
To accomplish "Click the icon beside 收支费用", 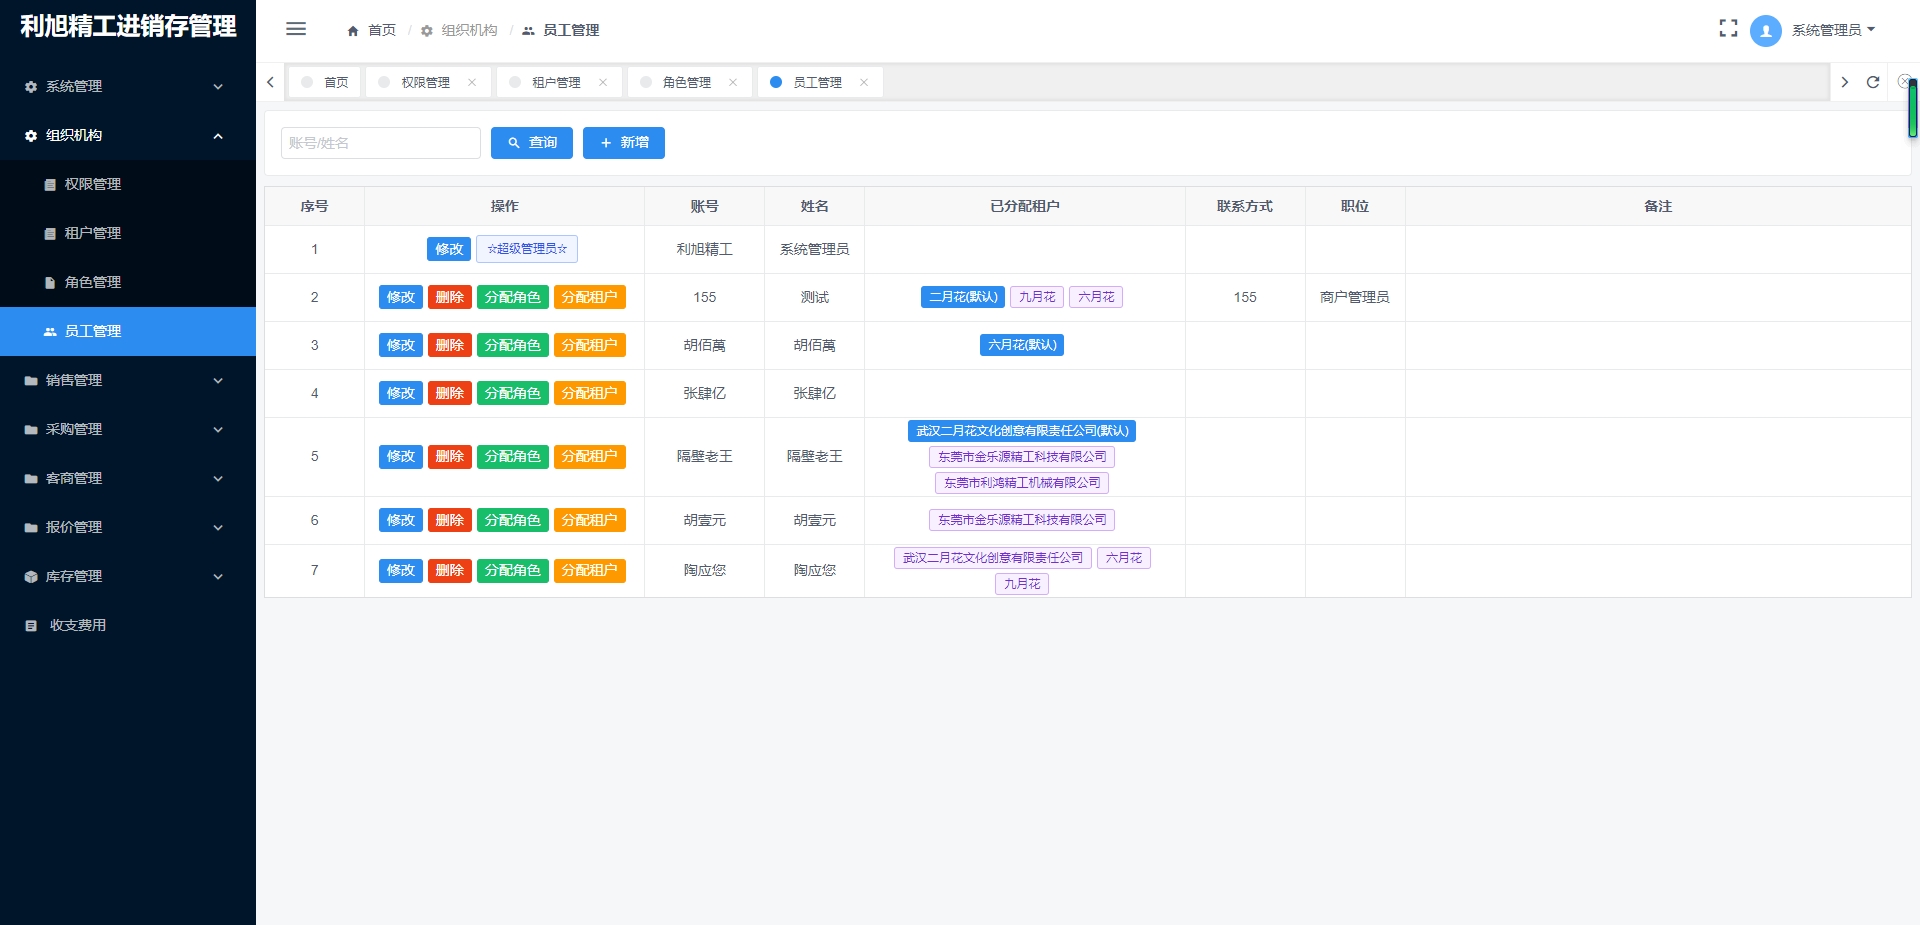I will click(x=31, y=626).
